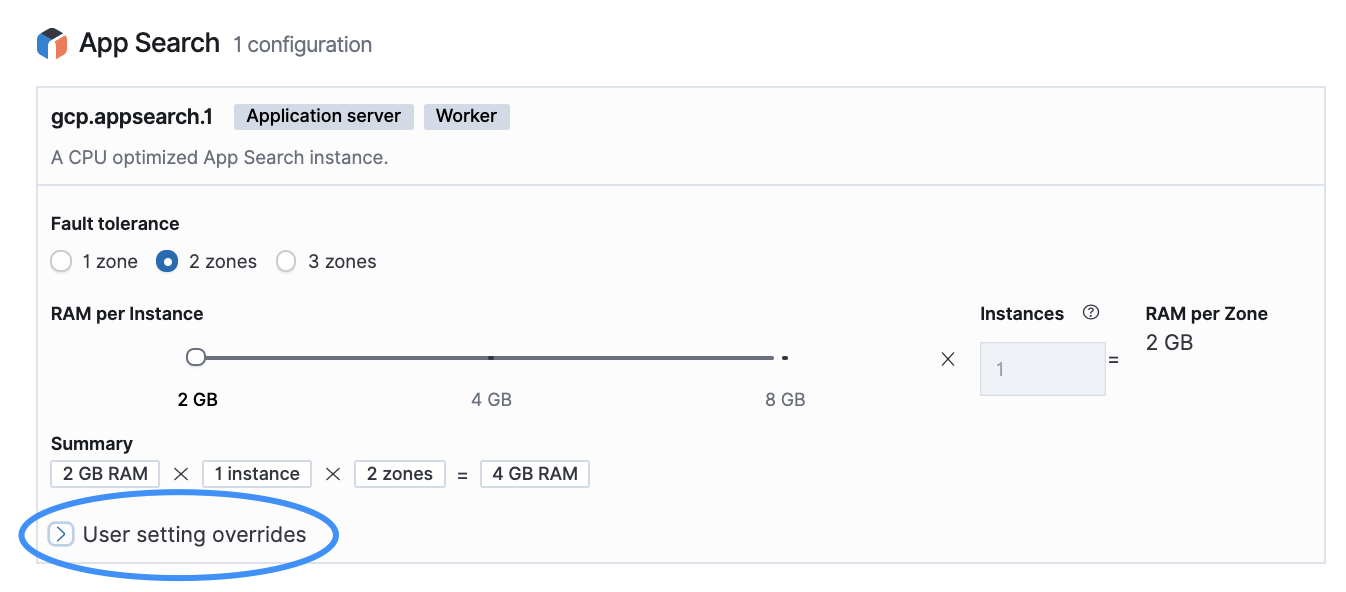The image size is (1346, 592).
Task: Set RAM slider to 8 GB tick
Action: pos(785,357)
